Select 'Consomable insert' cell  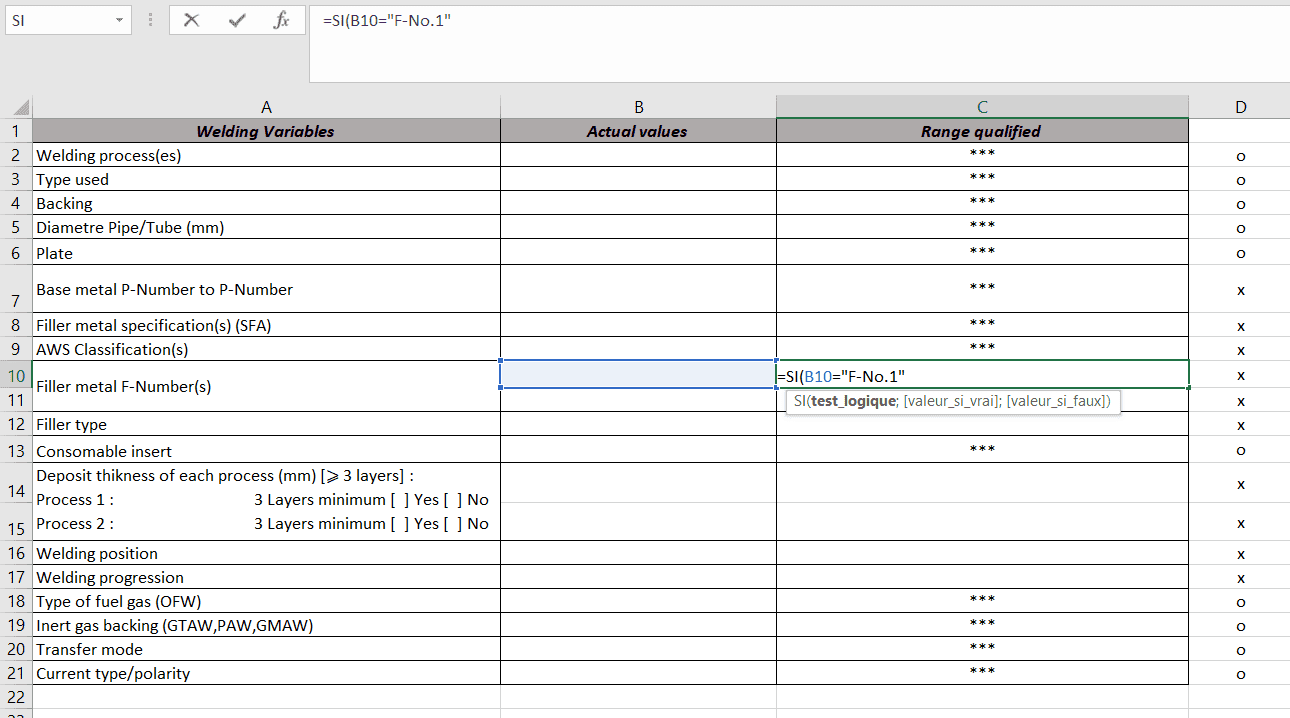pyautogui.click(x=266, y=450)
